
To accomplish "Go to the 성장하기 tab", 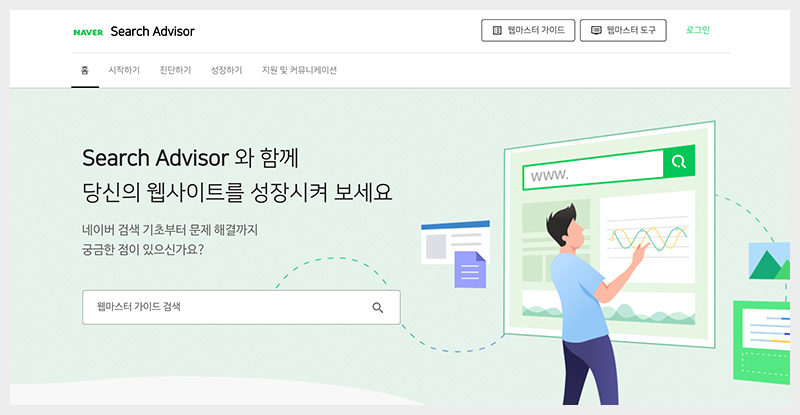I will click(227, 70).
